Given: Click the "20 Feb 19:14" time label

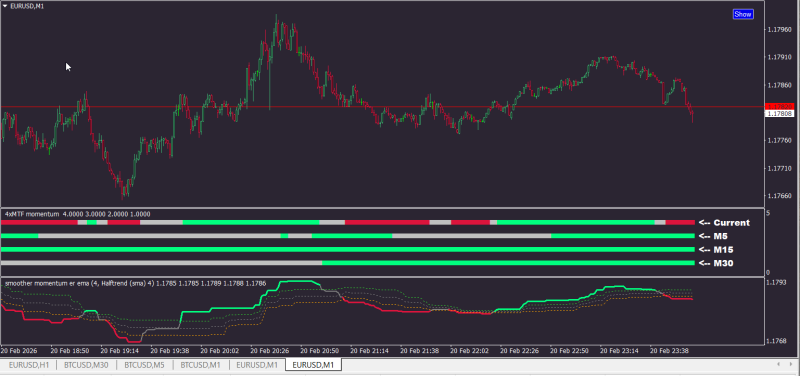Looking at the screenshot, I should coord(120,351).
